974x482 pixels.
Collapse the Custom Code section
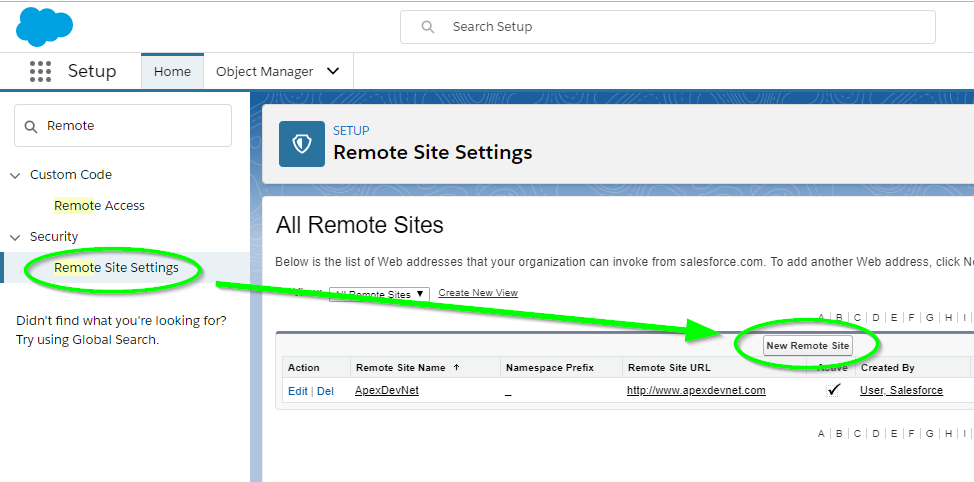pyautogui.click(x=15, y=175)
